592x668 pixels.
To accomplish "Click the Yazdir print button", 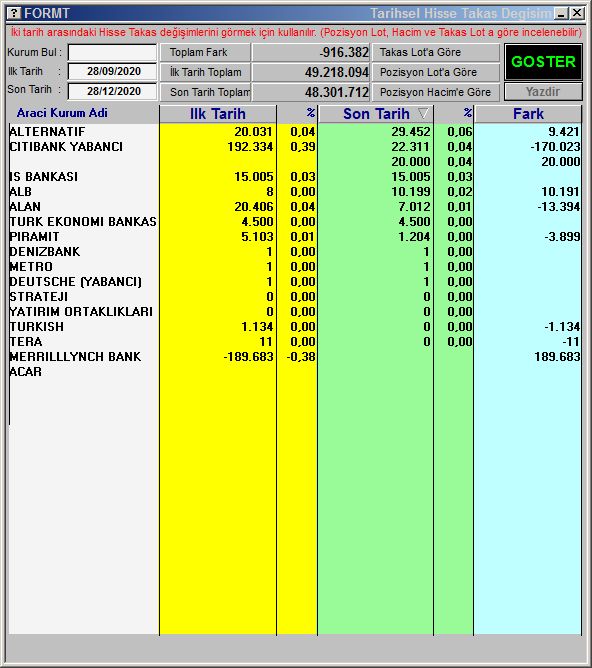I will (x=543, y=92).
